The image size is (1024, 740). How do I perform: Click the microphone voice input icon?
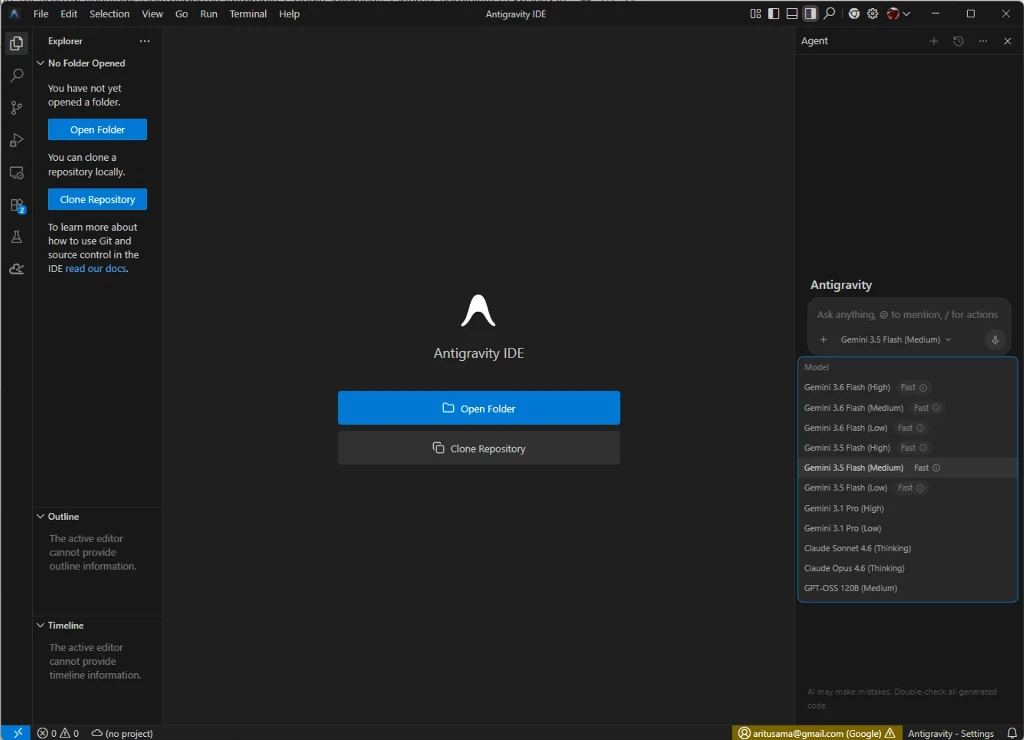tap(995, 340)
